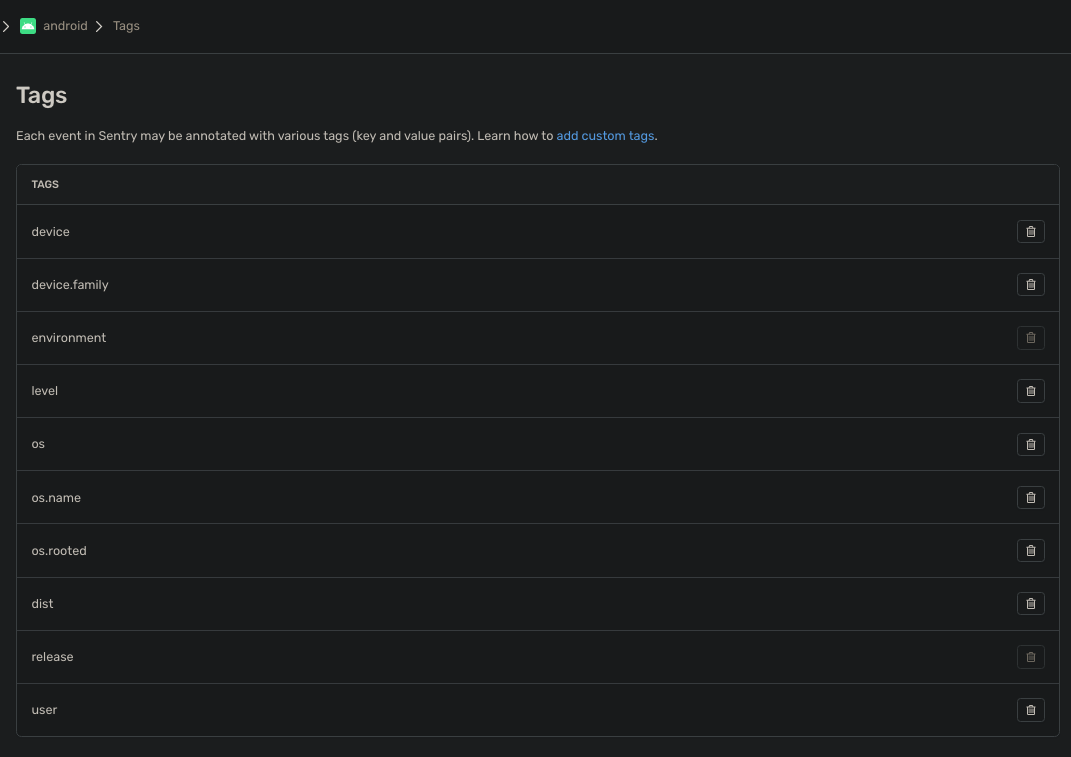Delete the dist tag

tap(1030, 603)
